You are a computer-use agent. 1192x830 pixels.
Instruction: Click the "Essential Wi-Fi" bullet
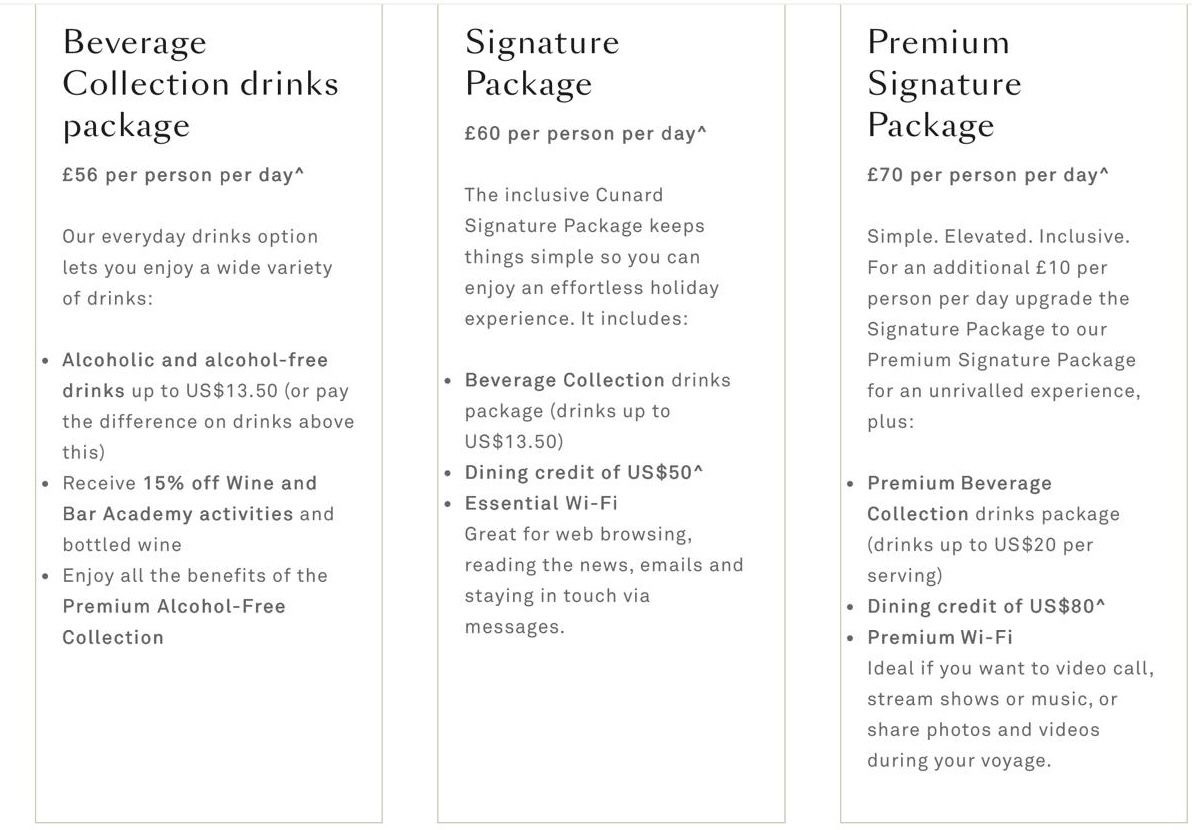point(541,503)
